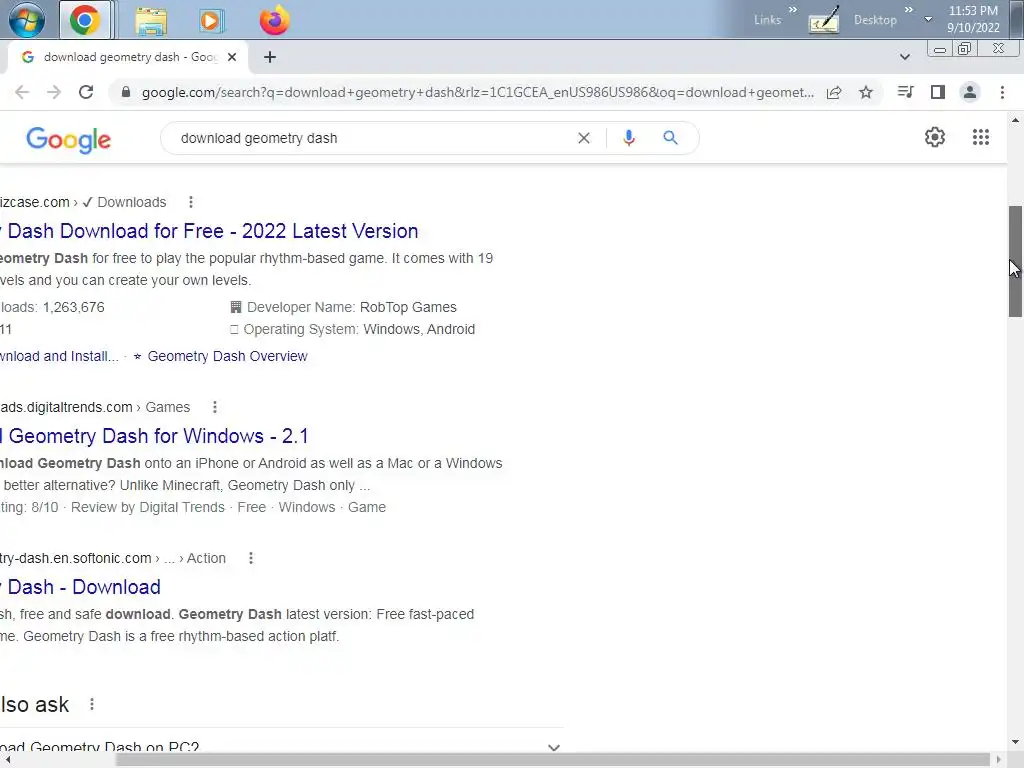Expand the tab search dropdown arrow
This screenshot has height=768, width=1024.
click(904, 57)
